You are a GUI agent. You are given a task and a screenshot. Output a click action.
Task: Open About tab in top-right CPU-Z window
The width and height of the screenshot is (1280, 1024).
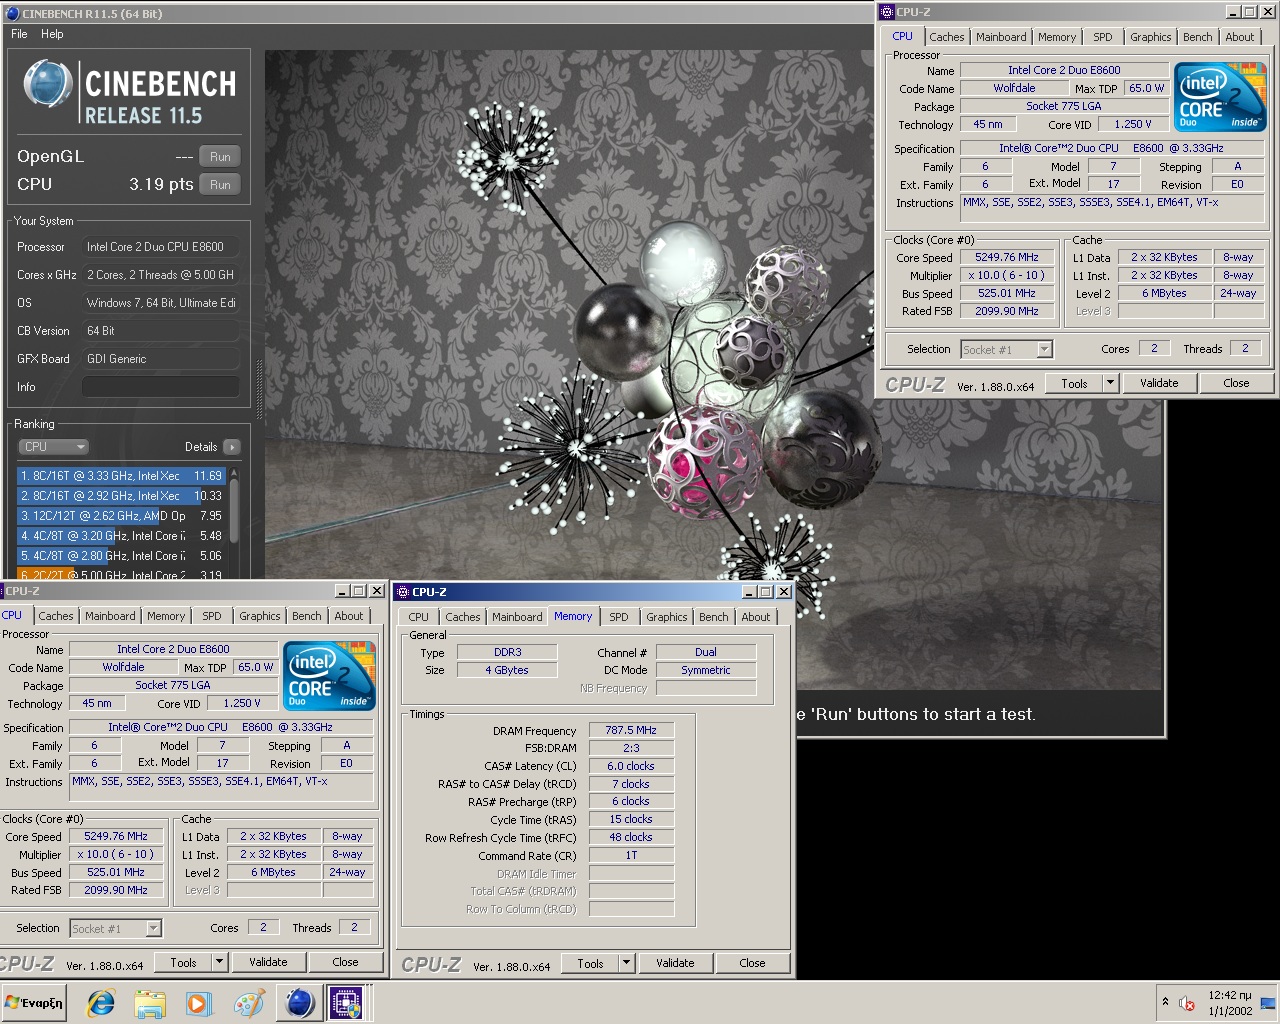1239,37
